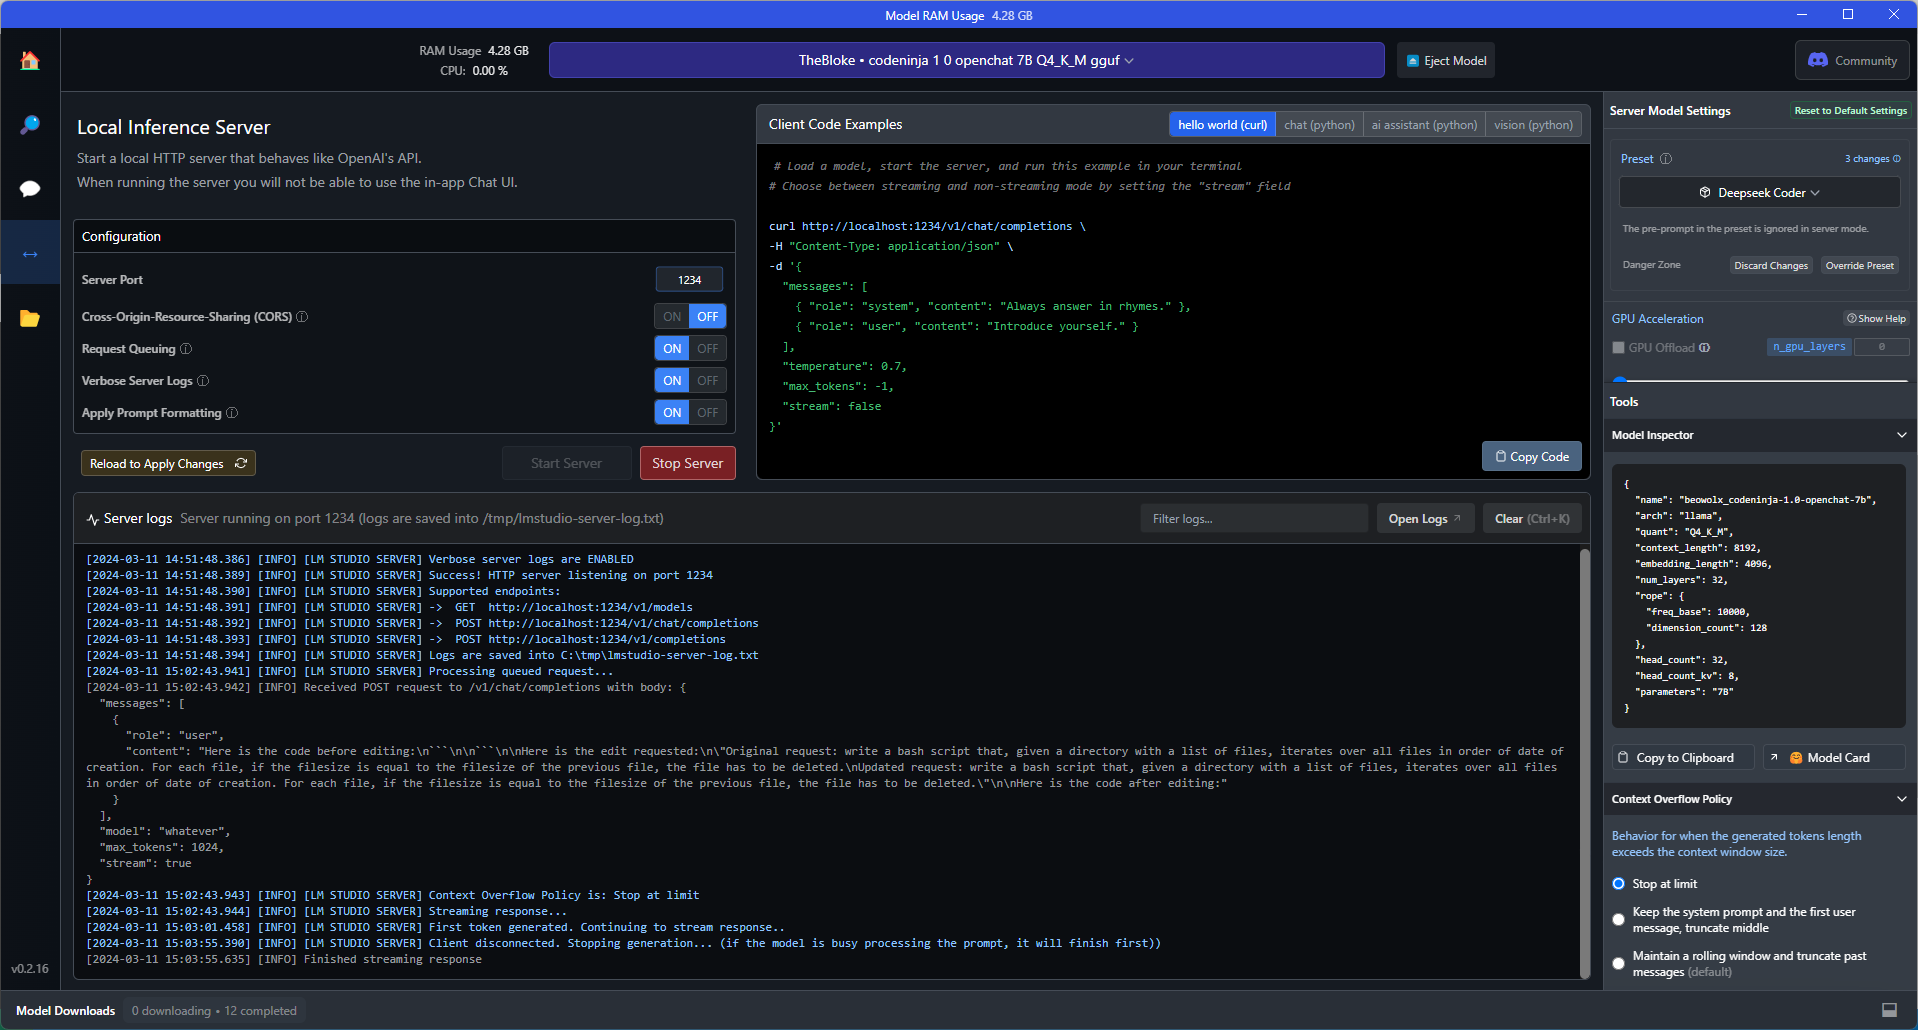
Task: Turn off Request Queuing
Action: [707, 349]
